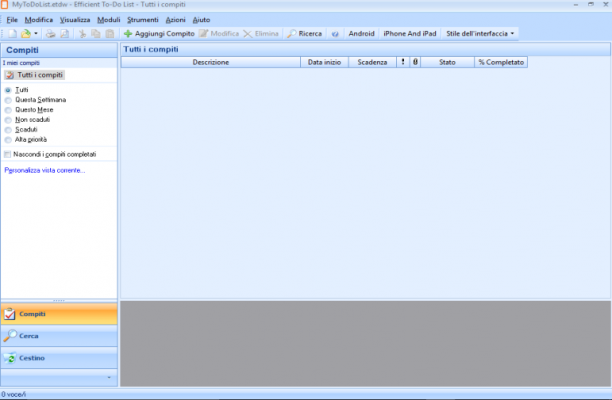
Task: Open the File menu
Action: (x=12, y=20)
